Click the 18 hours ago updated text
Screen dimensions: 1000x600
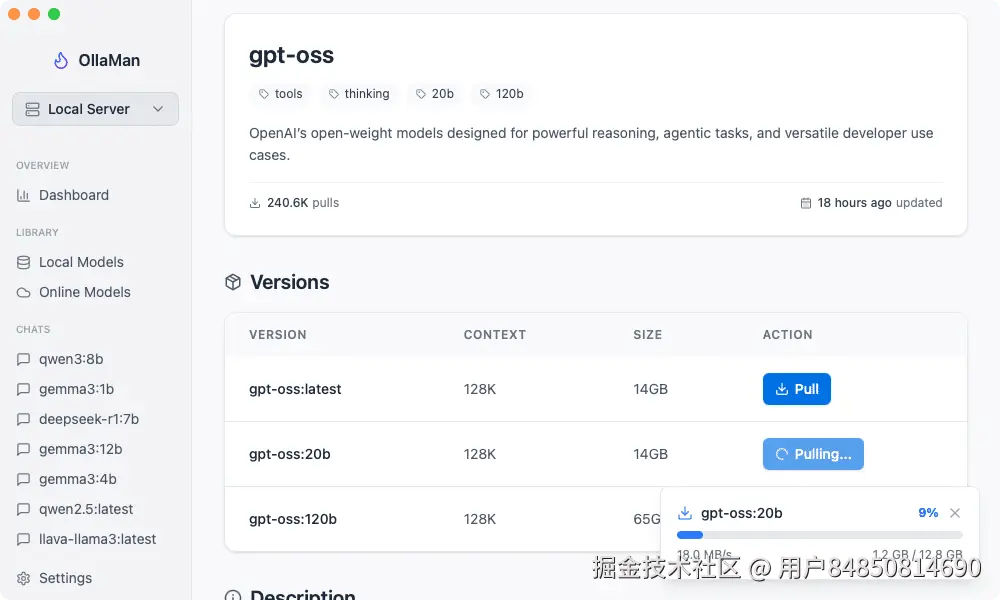[x=880, y=203]
